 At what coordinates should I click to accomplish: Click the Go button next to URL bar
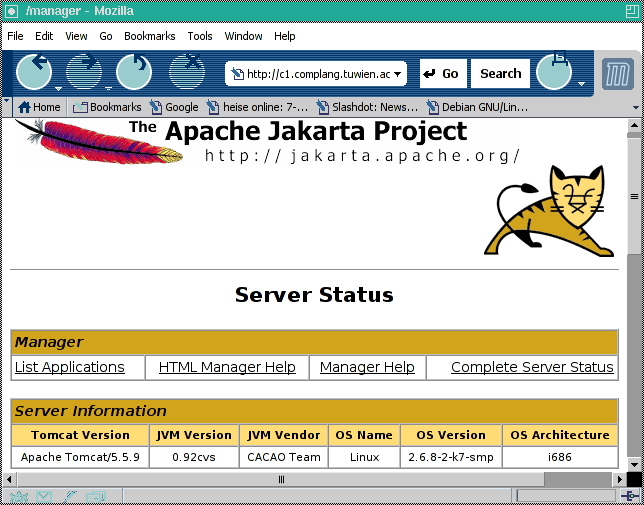(x=443, y=73)
